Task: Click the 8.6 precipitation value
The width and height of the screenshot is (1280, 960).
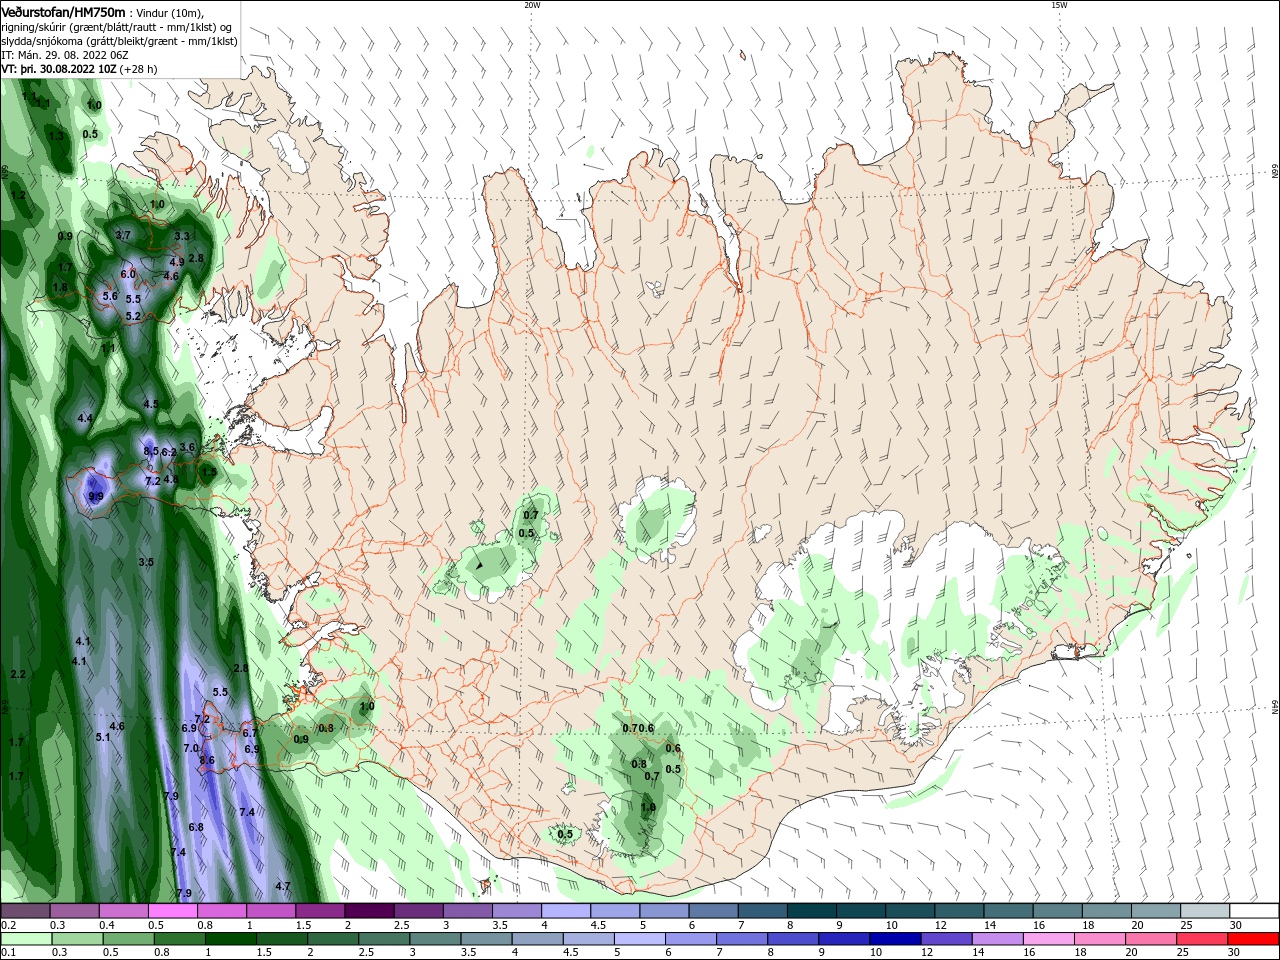Action: tap(207, 760)
